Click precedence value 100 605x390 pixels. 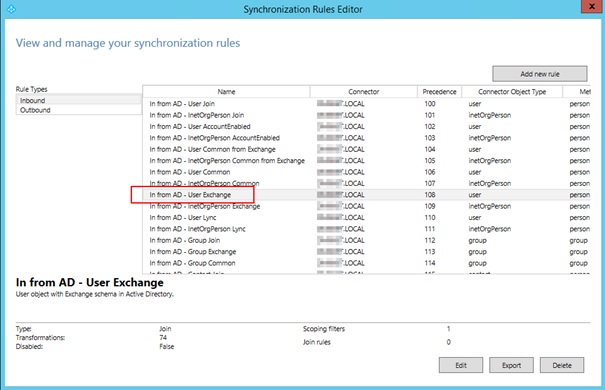coord(430,104)
